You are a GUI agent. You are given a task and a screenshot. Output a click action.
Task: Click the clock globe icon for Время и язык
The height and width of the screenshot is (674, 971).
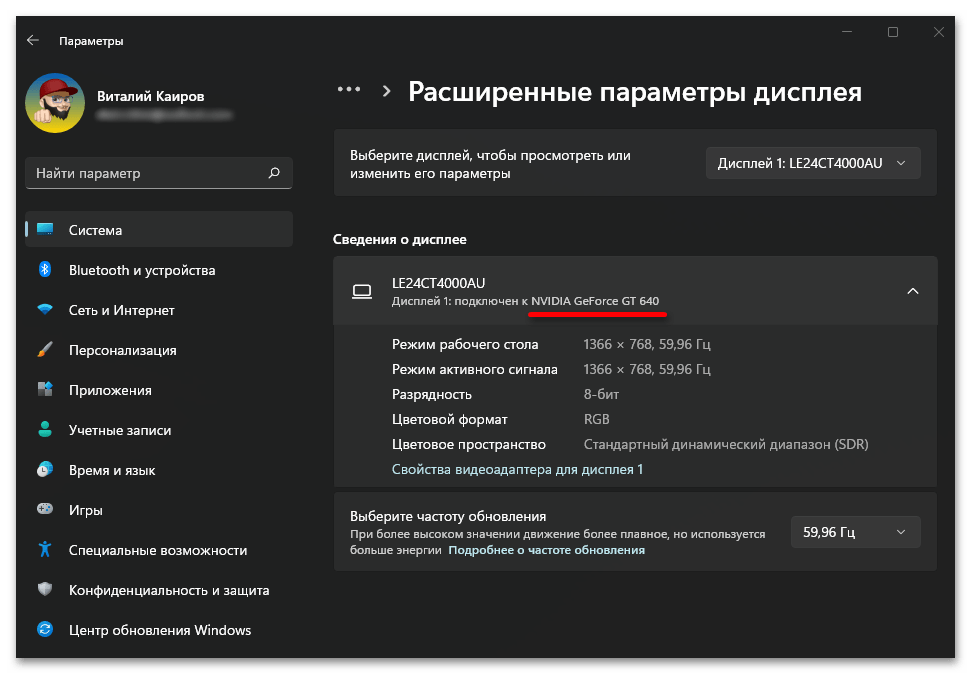click(45, 470)
